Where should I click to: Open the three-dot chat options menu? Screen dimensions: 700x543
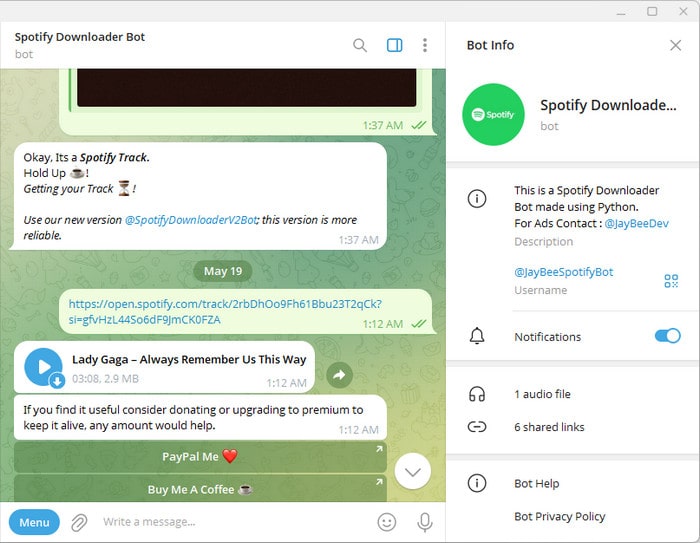coord(425,45)
